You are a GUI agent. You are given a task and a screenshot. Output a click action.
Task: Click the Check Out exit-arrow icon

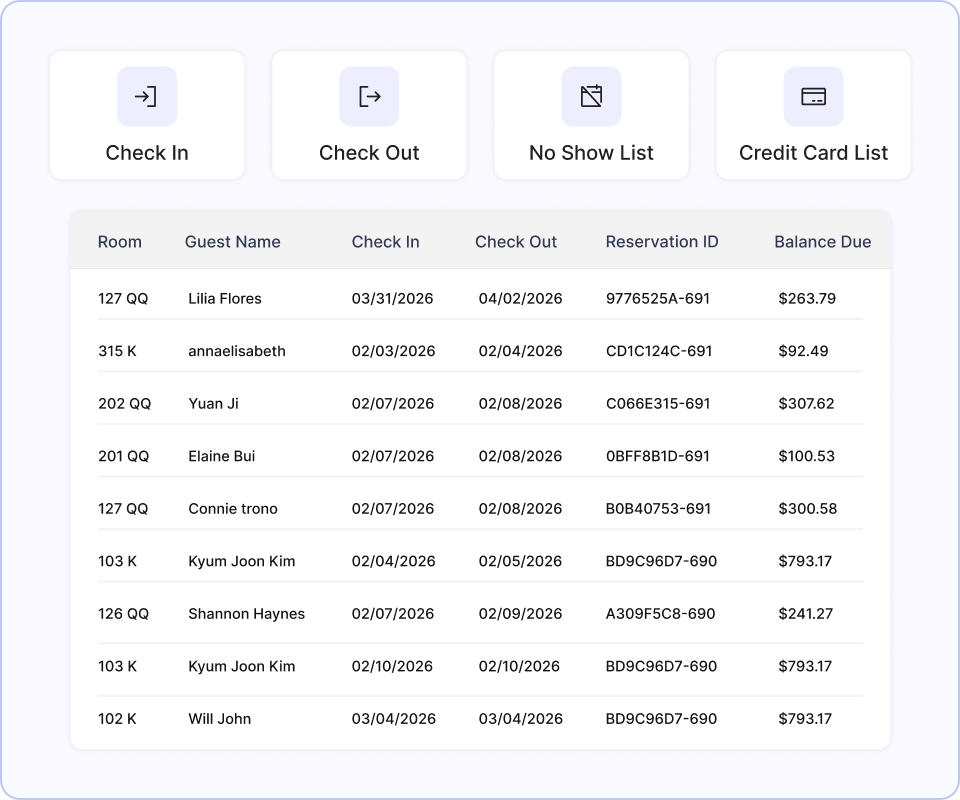coord(369,97)
